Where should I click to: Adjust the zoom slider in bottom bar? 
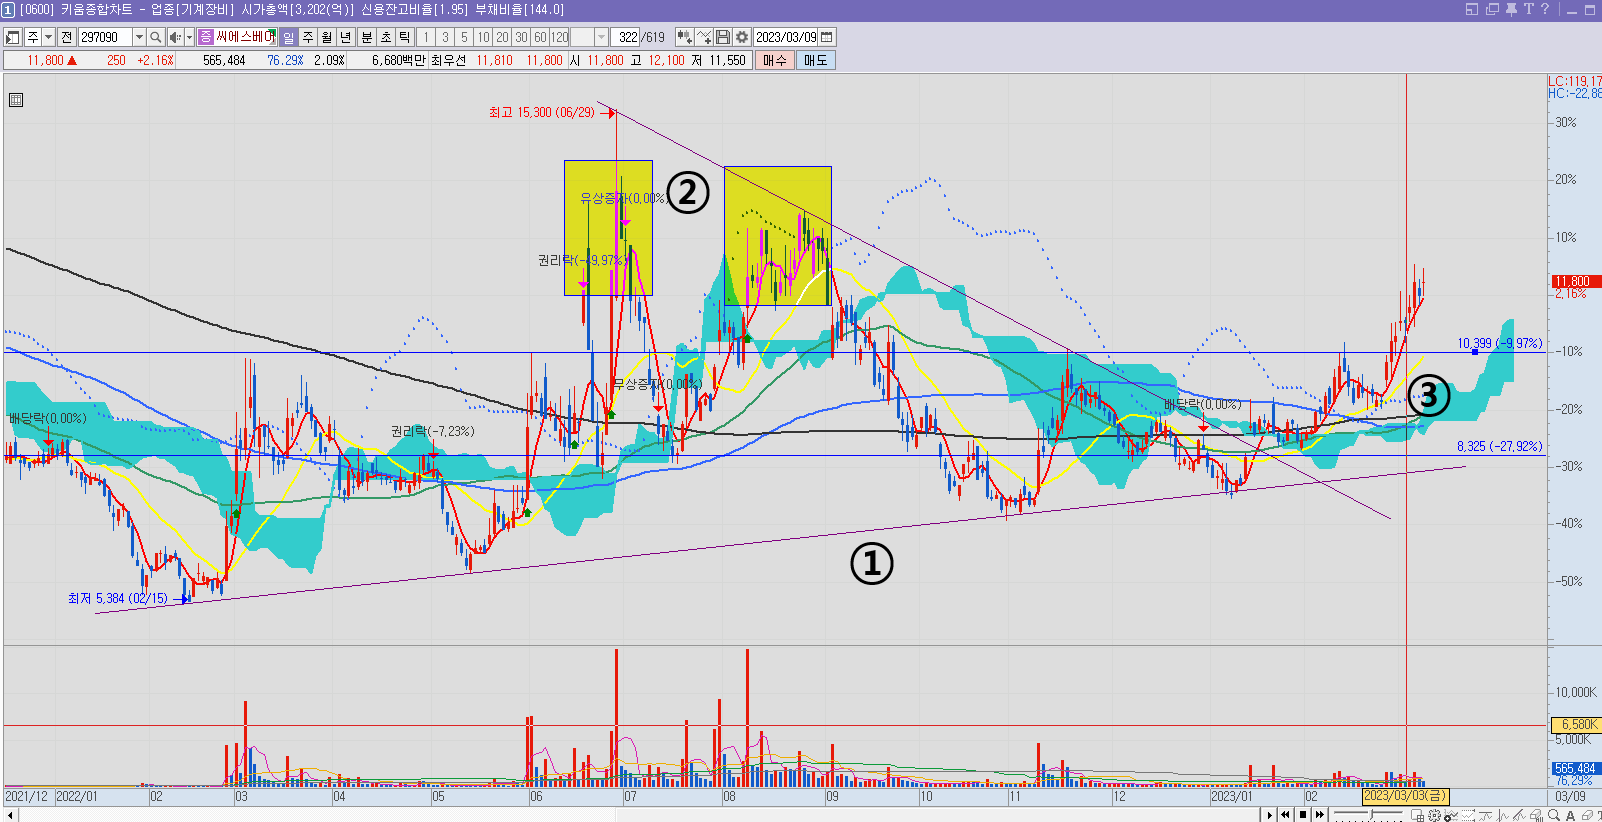[1371, 814]
